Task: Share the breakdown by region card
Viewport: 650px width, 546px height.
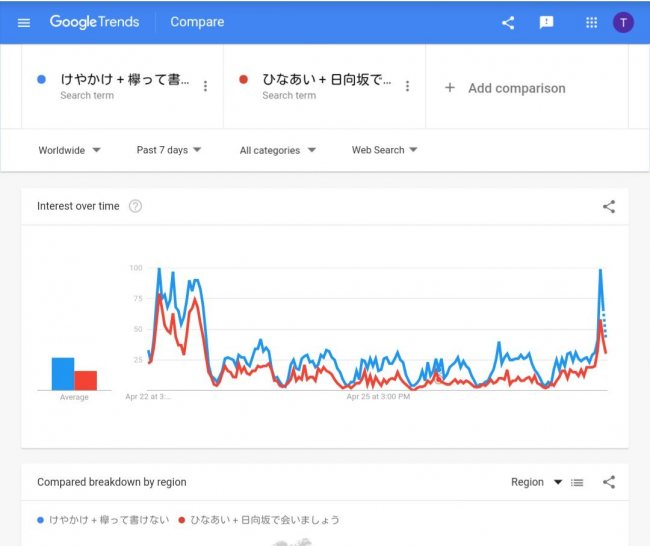Action: click(x=609, y=482)
